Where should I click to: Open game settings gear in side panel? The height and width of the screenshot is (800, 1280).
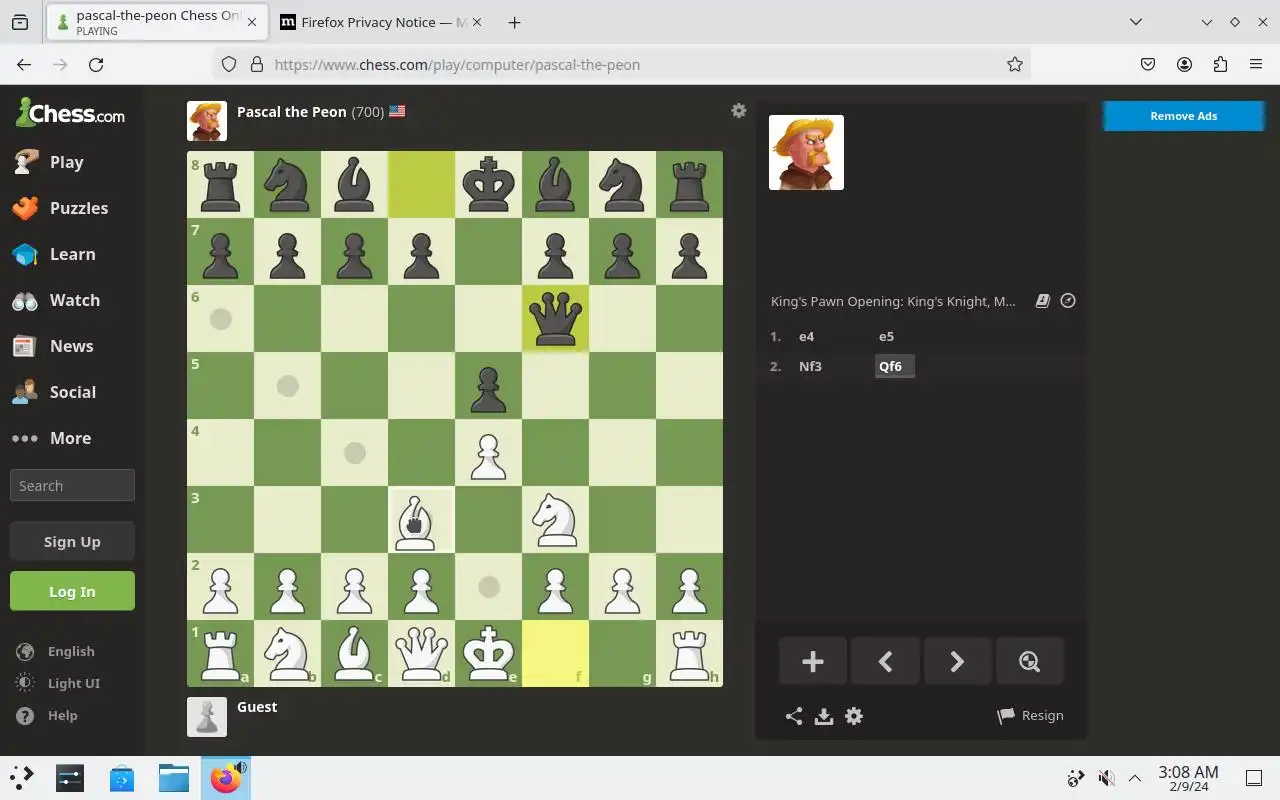pos(854,716)
